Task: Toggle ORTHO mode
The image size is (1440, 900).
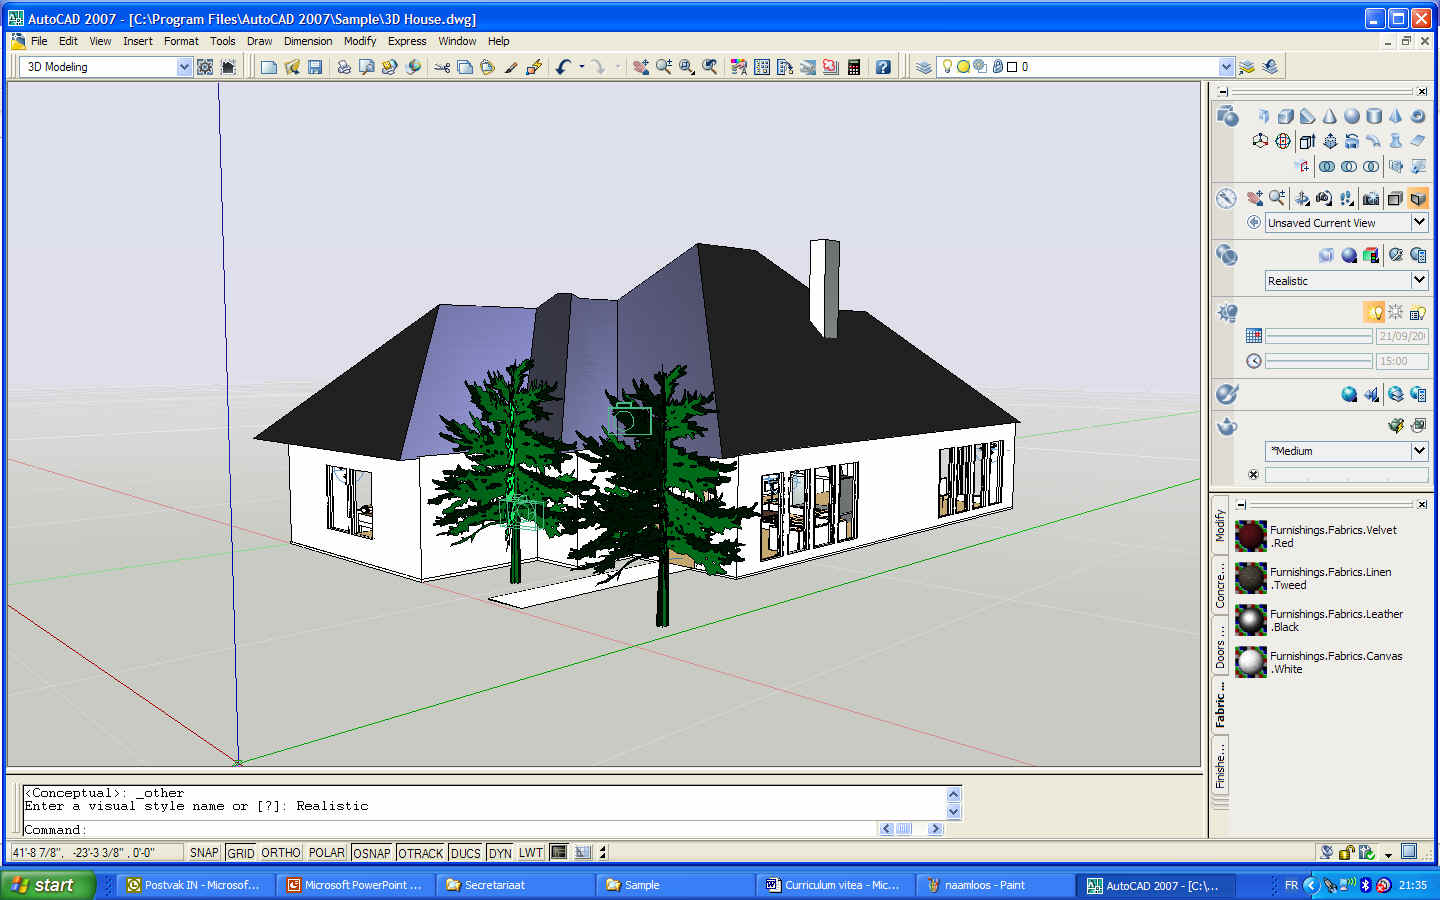Action: click(281, 853)
